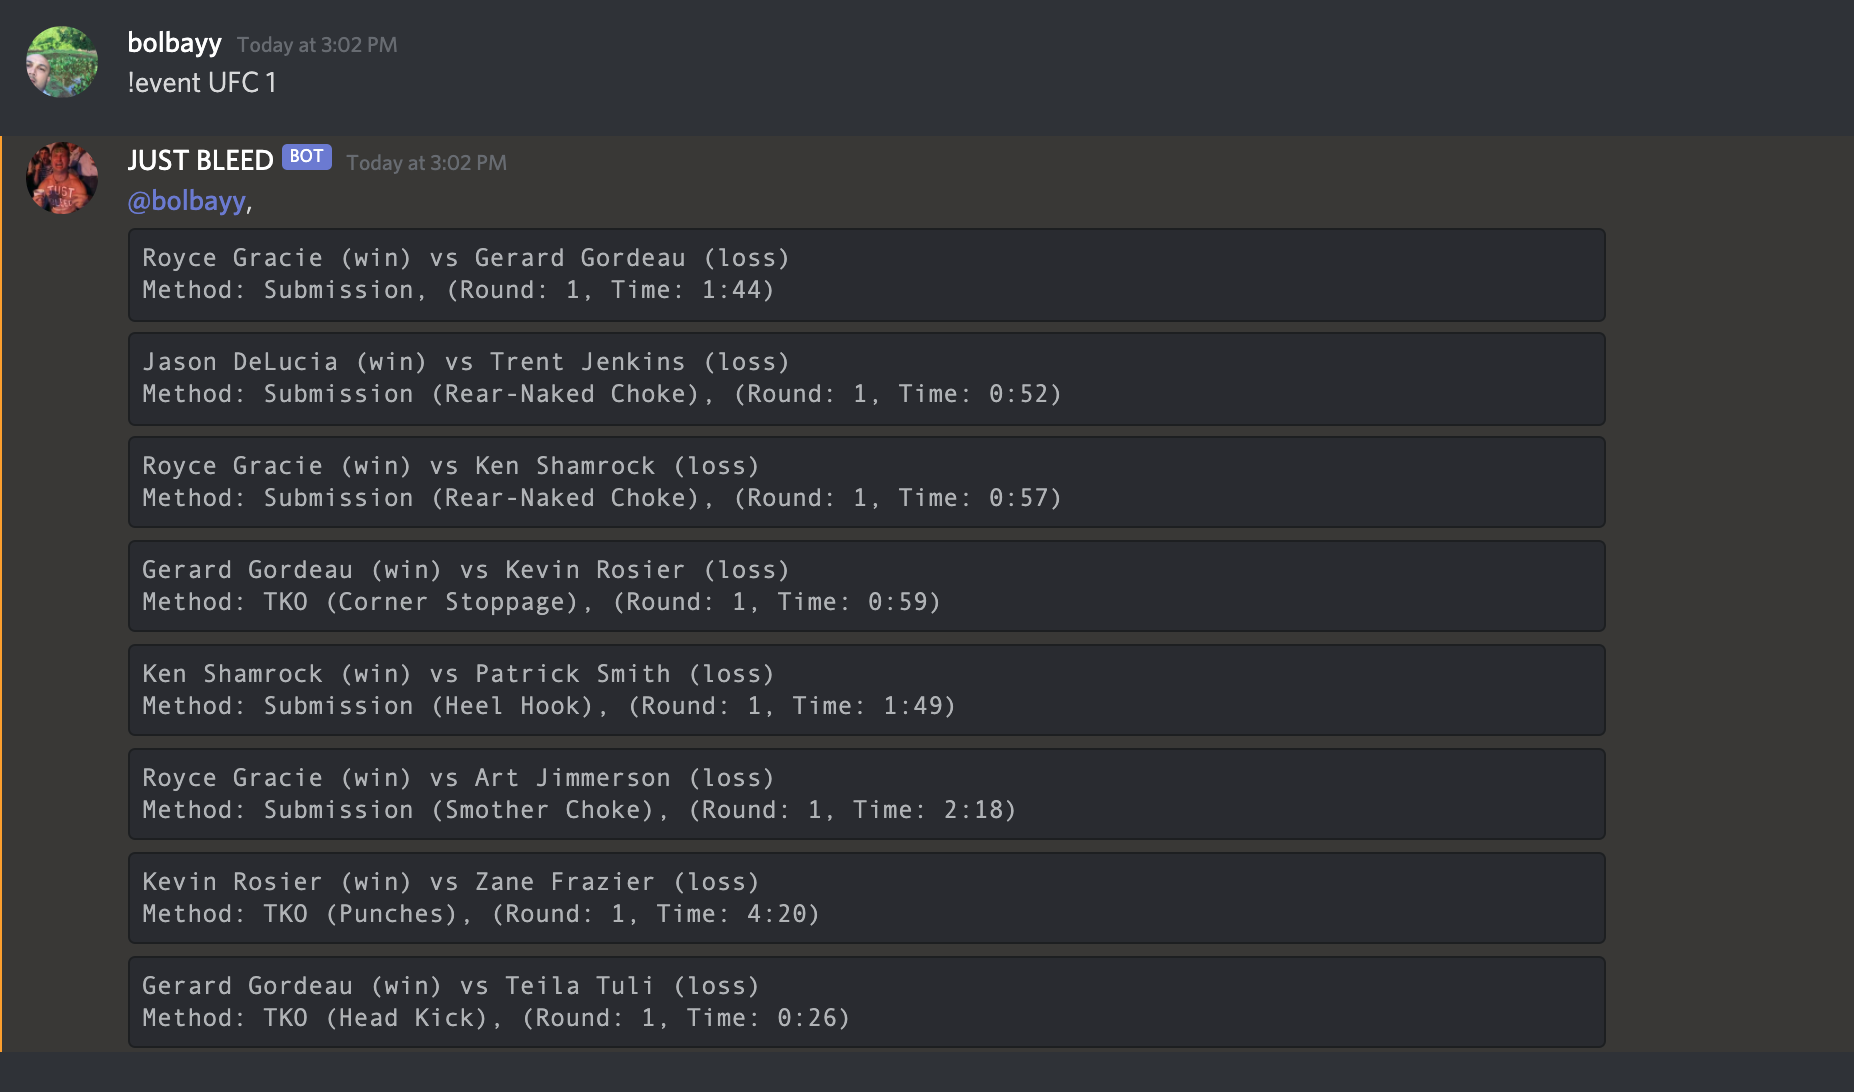Image resolution: width=1854 pixels, height=1092 pixels.
Task: Click the Gerard Gordeau vs Teila Tuli result
Action: (865, 1002)
